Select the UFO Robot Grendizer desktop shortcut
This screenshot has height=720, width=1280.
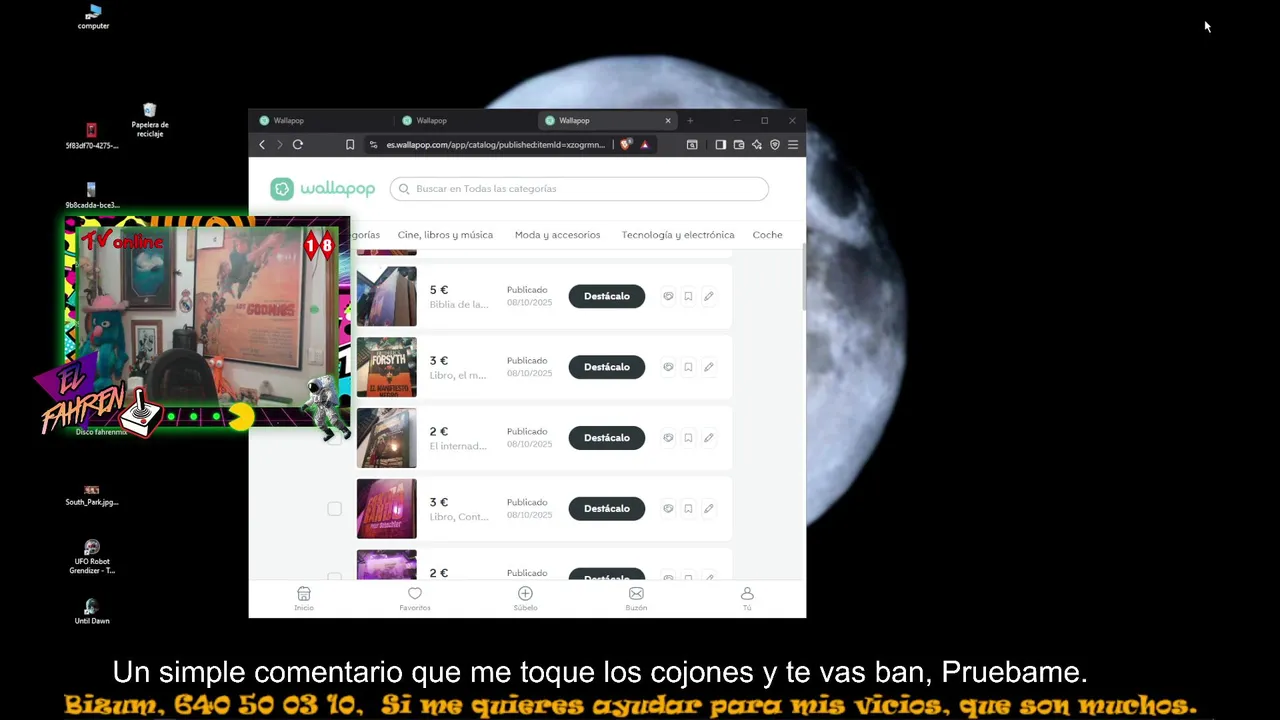coord(92,558)
